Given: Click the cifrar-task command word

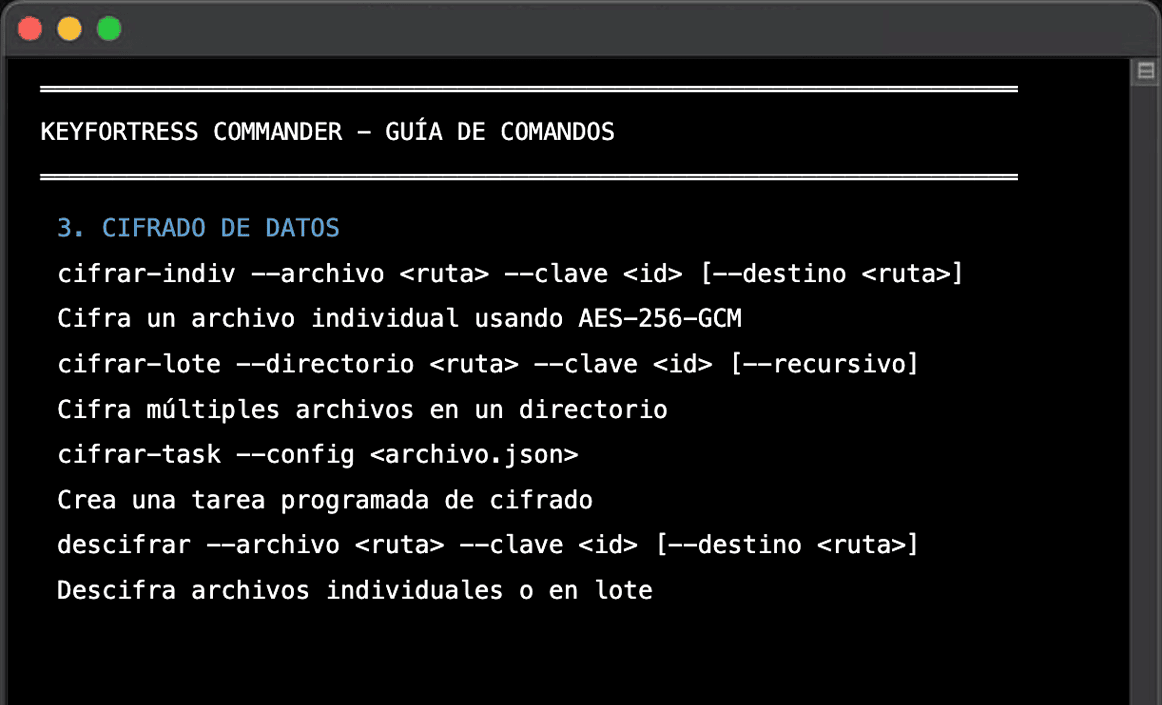Looking at the screenshot, I should (139, 455).
